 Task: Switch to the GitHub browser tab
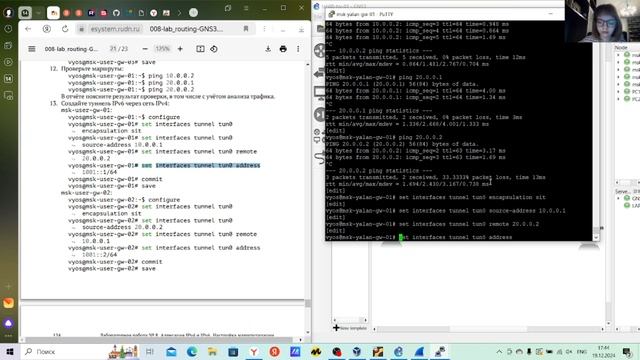coord(116,13)
